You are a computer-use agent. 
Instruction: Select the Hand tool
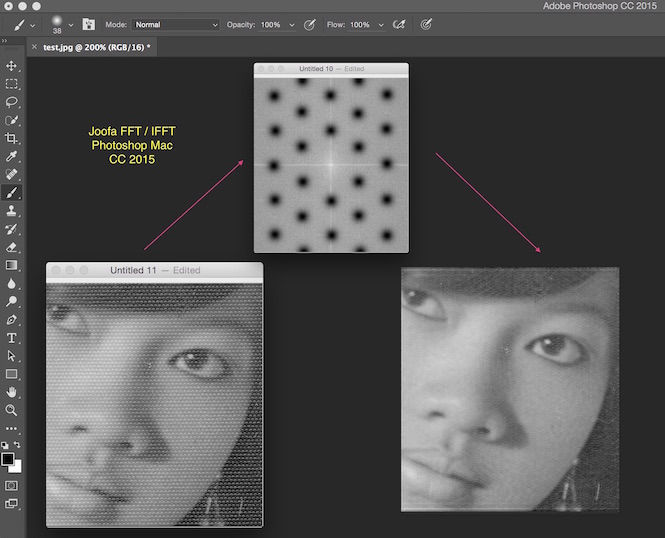(11, 392)
